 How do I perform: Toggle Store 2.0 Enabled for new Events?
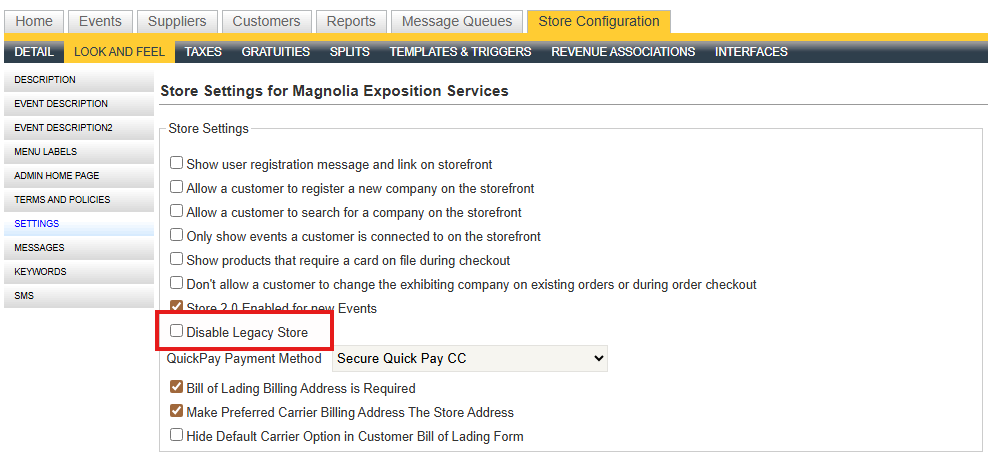point(177,308)
